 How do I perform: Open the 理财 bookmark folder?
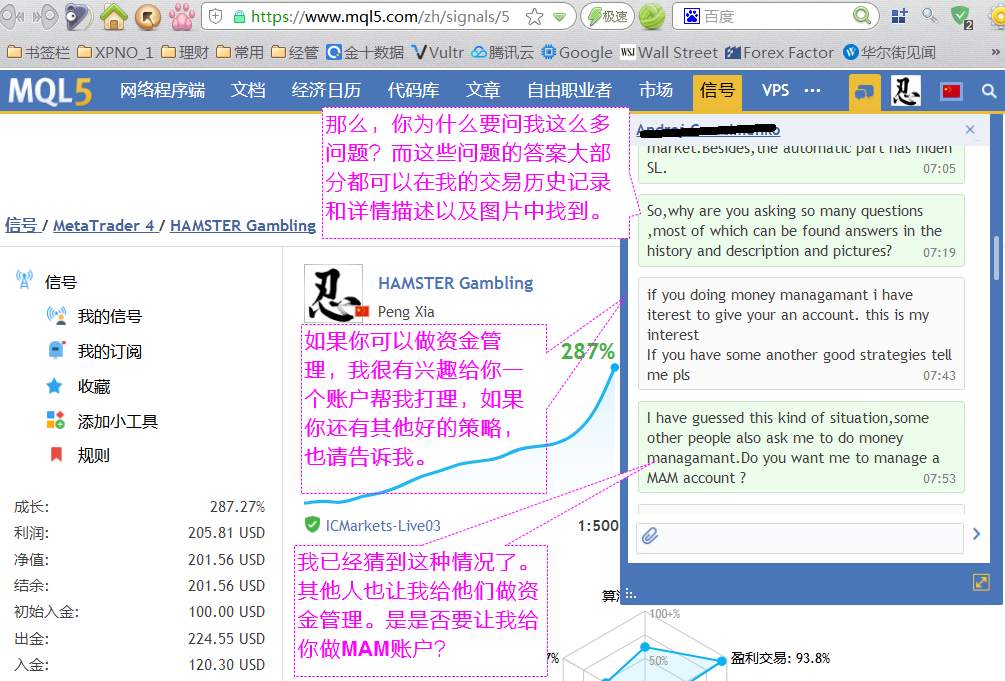185,53
